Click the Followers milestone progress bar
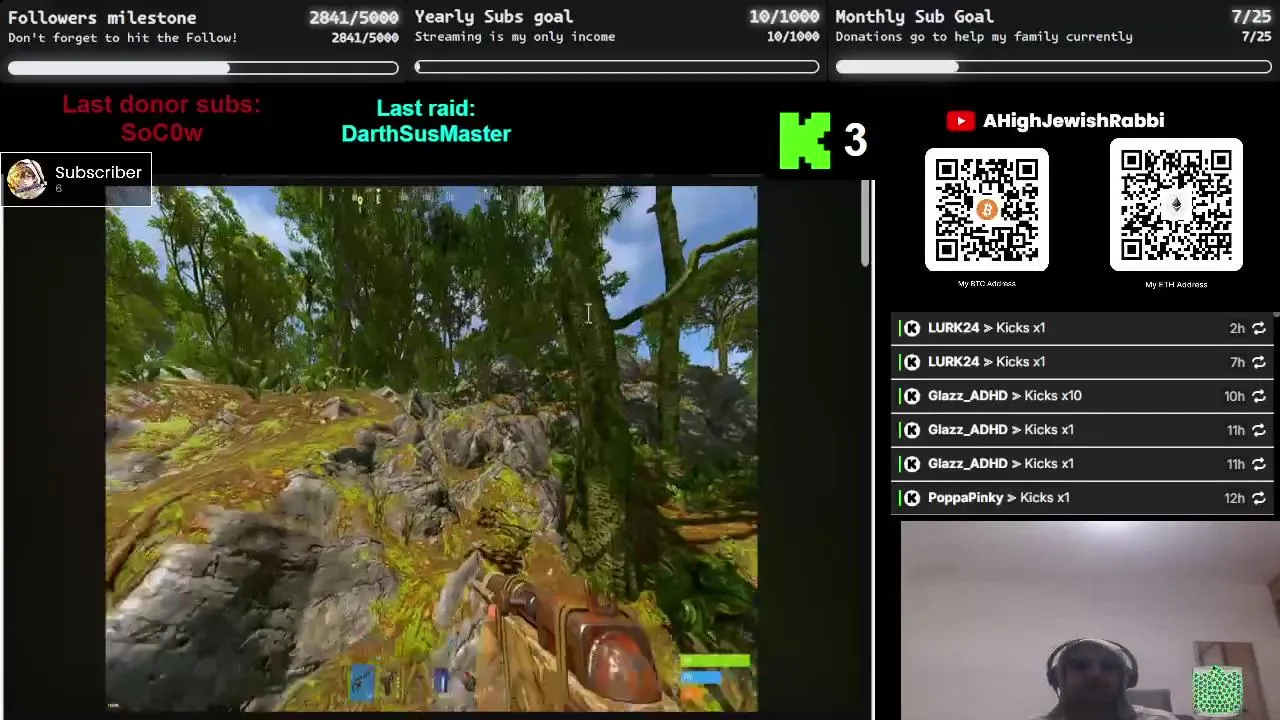The image size is (1280, 720). point(203,67)
